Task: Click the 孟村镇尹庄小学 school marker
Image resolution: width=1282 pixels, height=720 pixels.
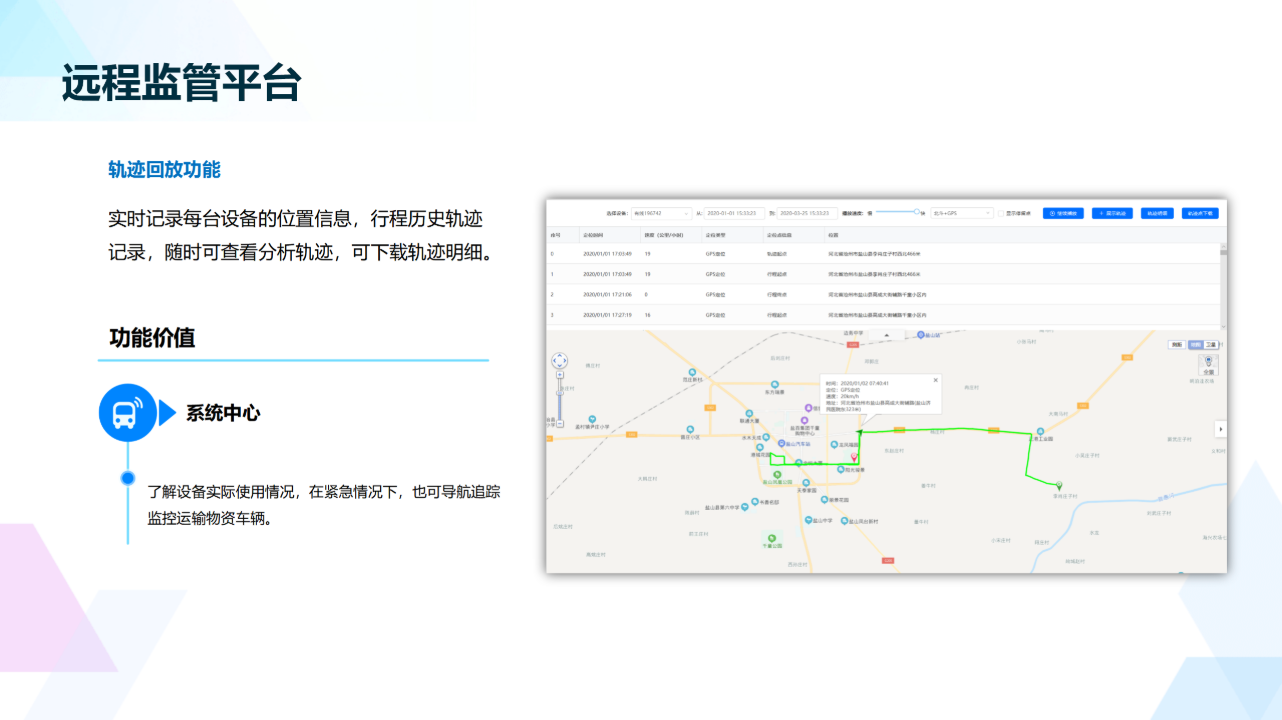Action: coord(592,419)
